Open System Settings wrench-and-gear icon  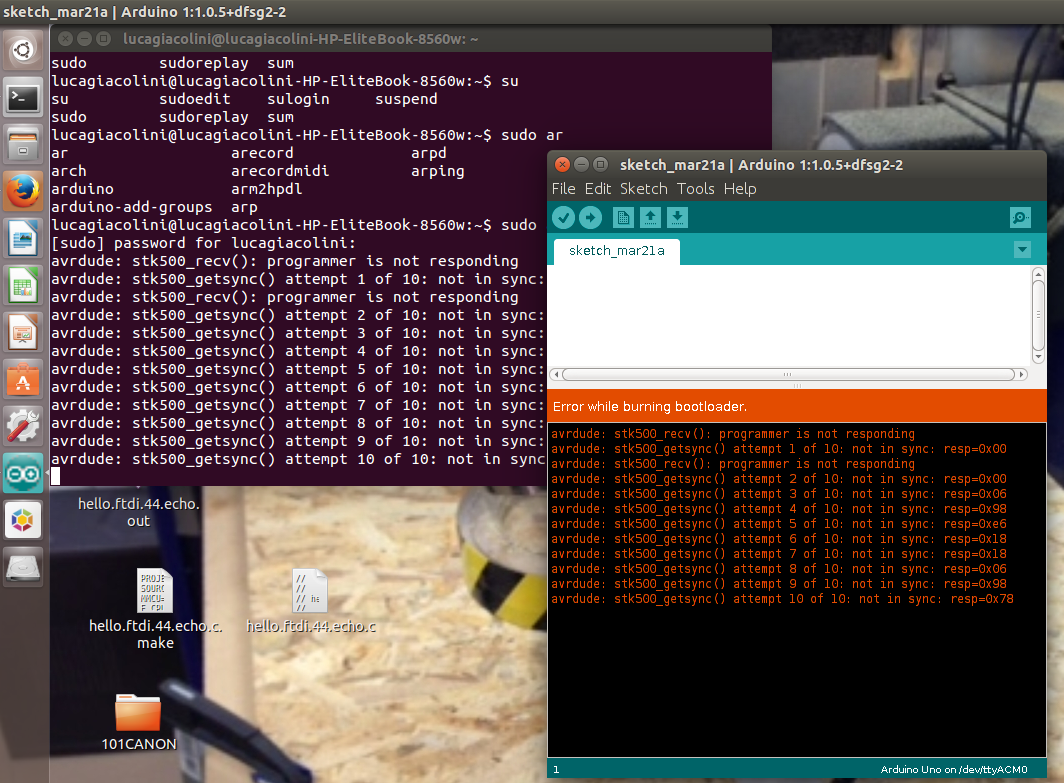(23, 426)
